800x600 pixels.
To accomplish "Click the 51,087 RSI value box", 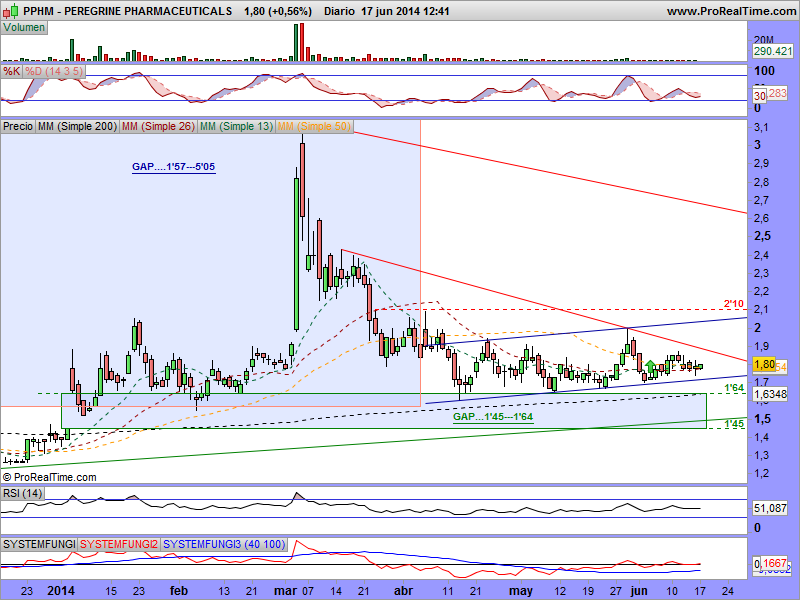I will pyautogui.click(x=770, y=508).
